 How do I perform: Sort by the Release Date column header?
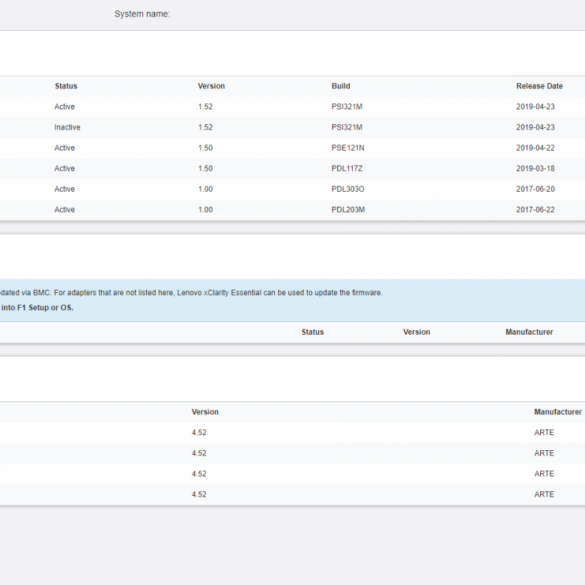(539, 86)
